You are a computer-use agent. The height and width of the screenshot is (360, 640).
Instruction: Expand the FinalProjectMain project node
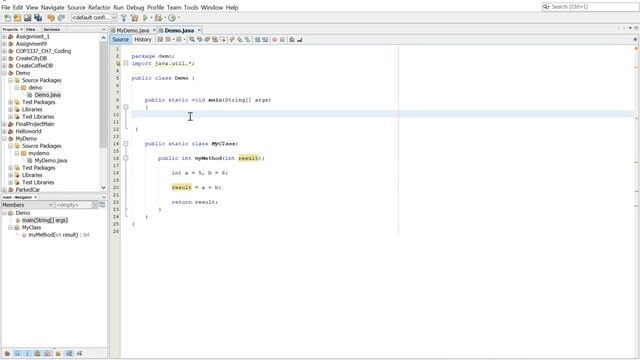(4, 124)
